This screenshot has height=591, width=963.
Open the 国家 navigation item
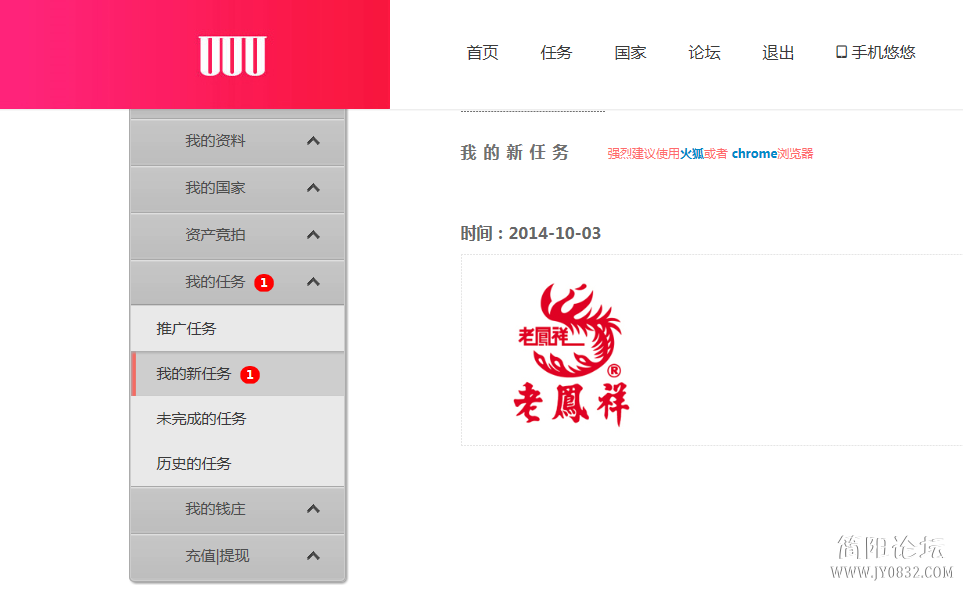pyautogui.click(x=630, y=52)
